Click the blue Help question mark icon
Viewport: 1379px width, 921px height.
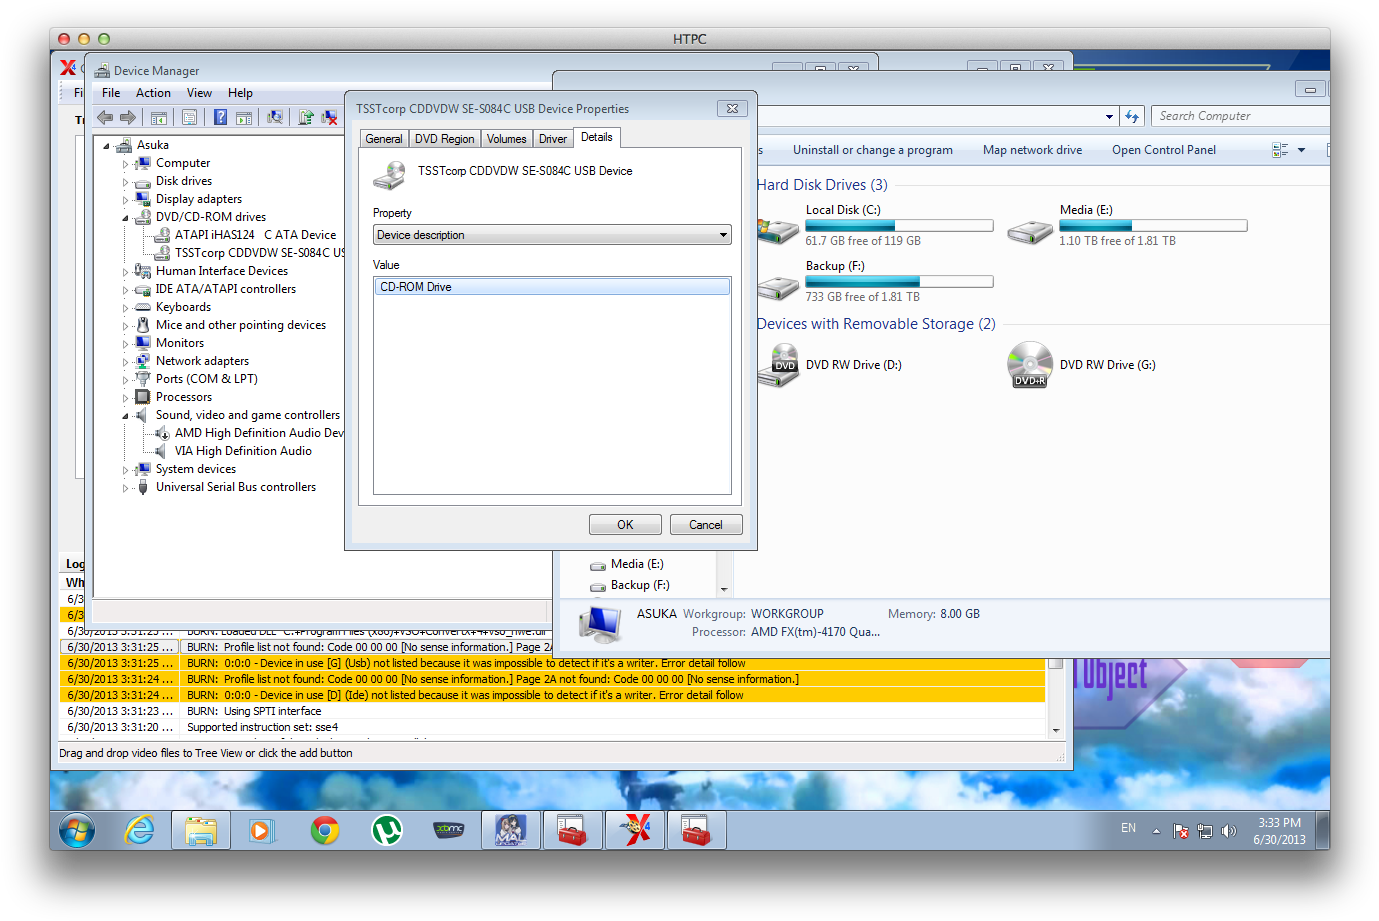click(x=220, y=117)
